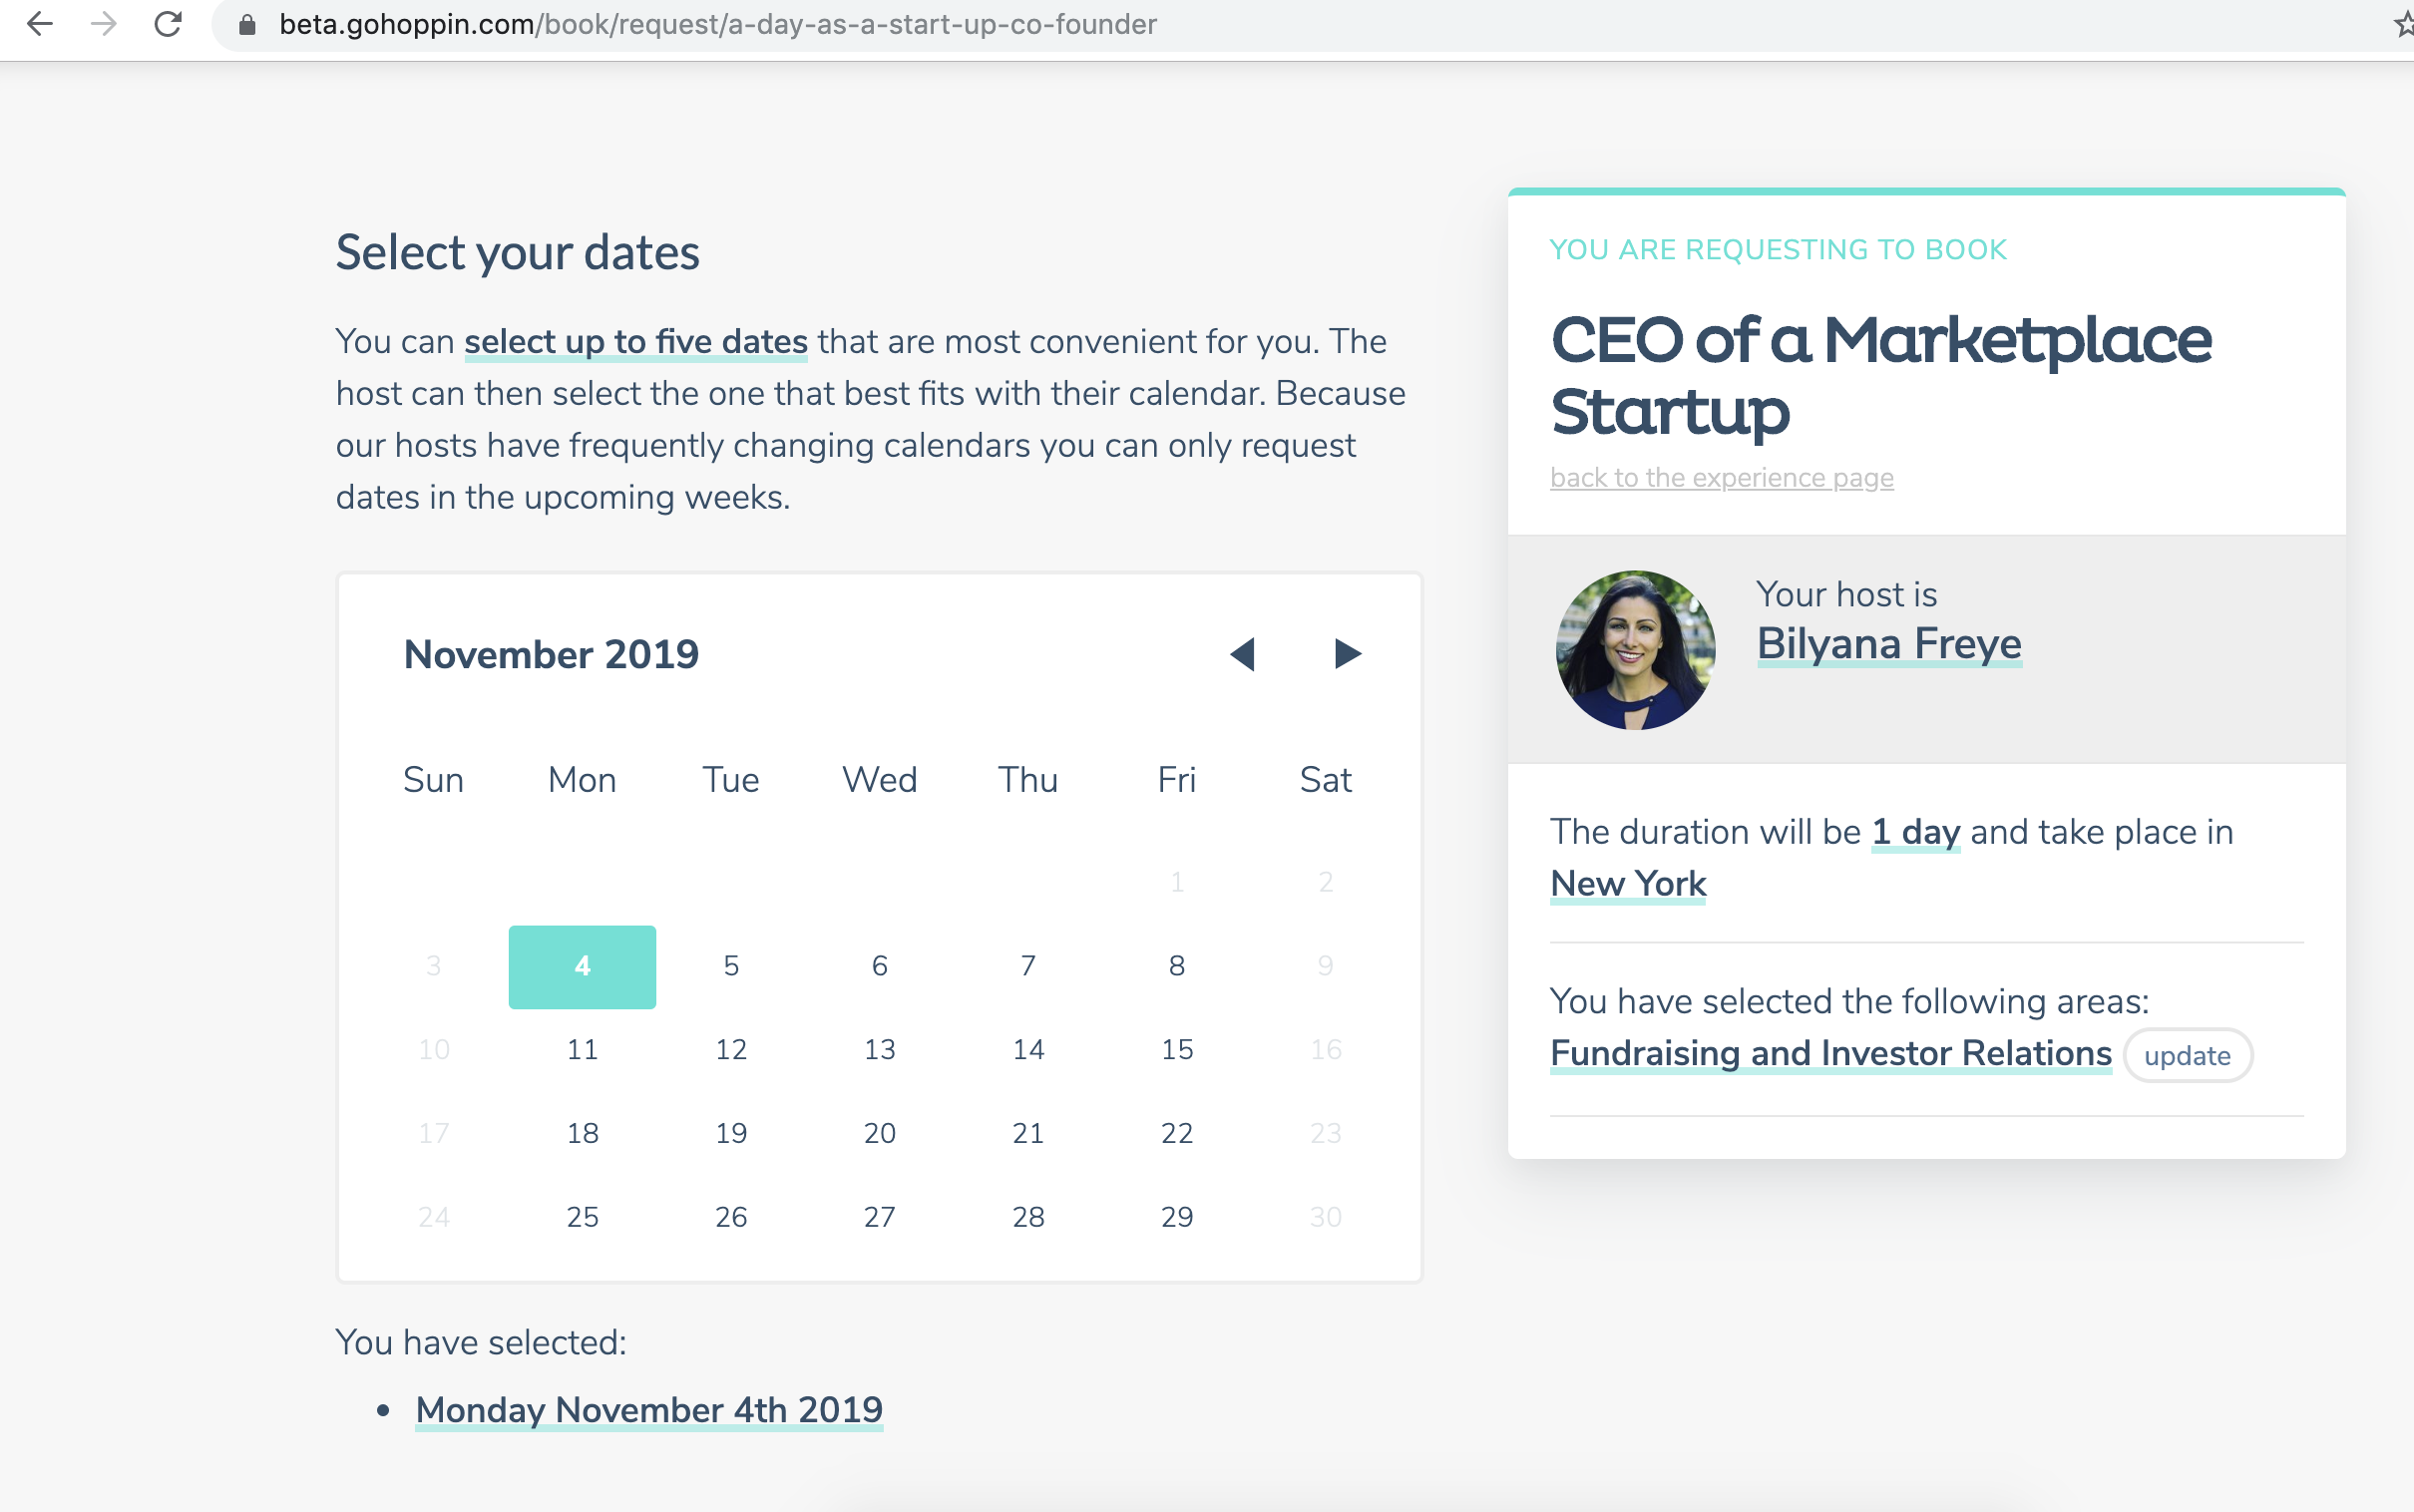Click the browser back arrow
Image resolution: width=2414 pixels, height=1512 pixels.
39,24
